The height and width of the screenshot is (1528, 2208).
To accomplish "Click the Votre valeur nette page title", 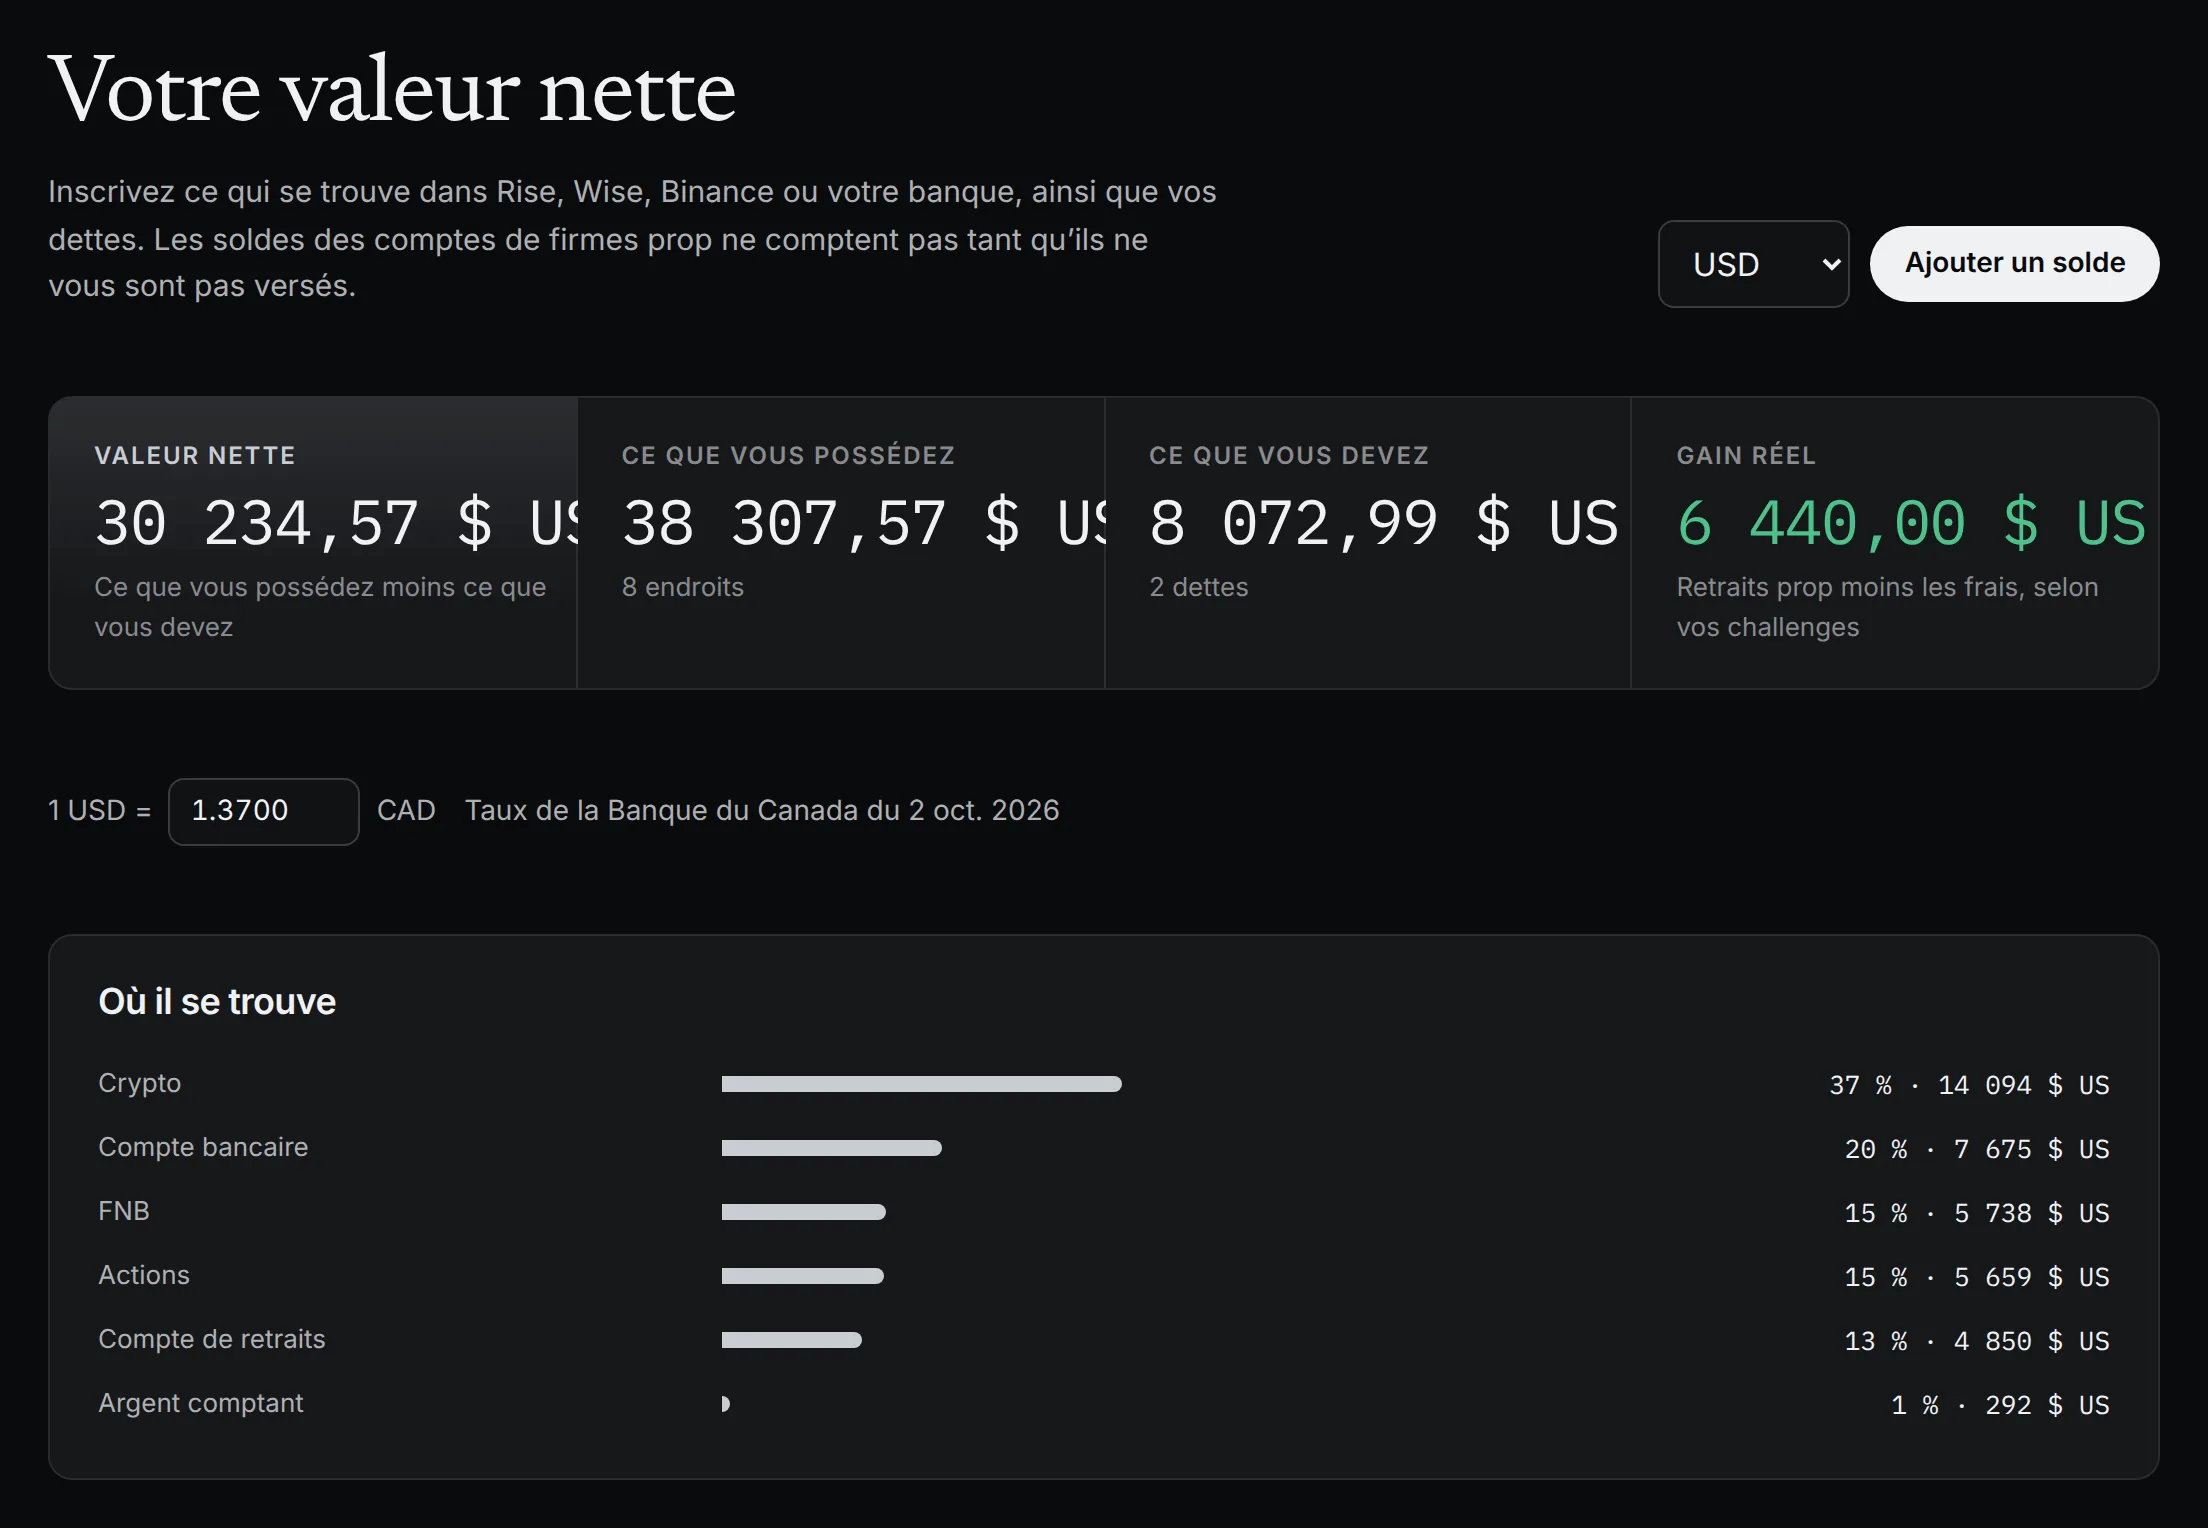I will pos(392,90).
